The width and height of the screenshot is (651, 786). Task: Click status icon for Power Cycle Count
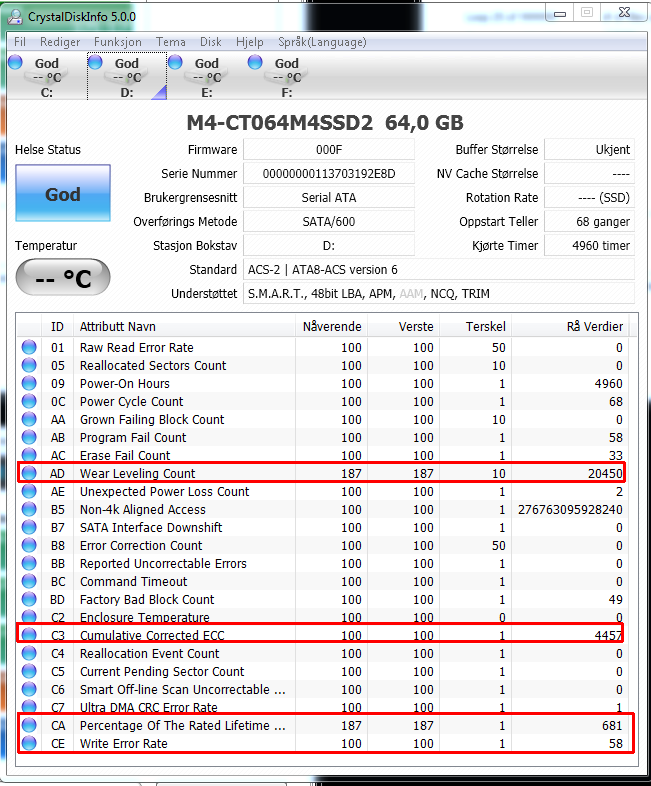point(29,401)
